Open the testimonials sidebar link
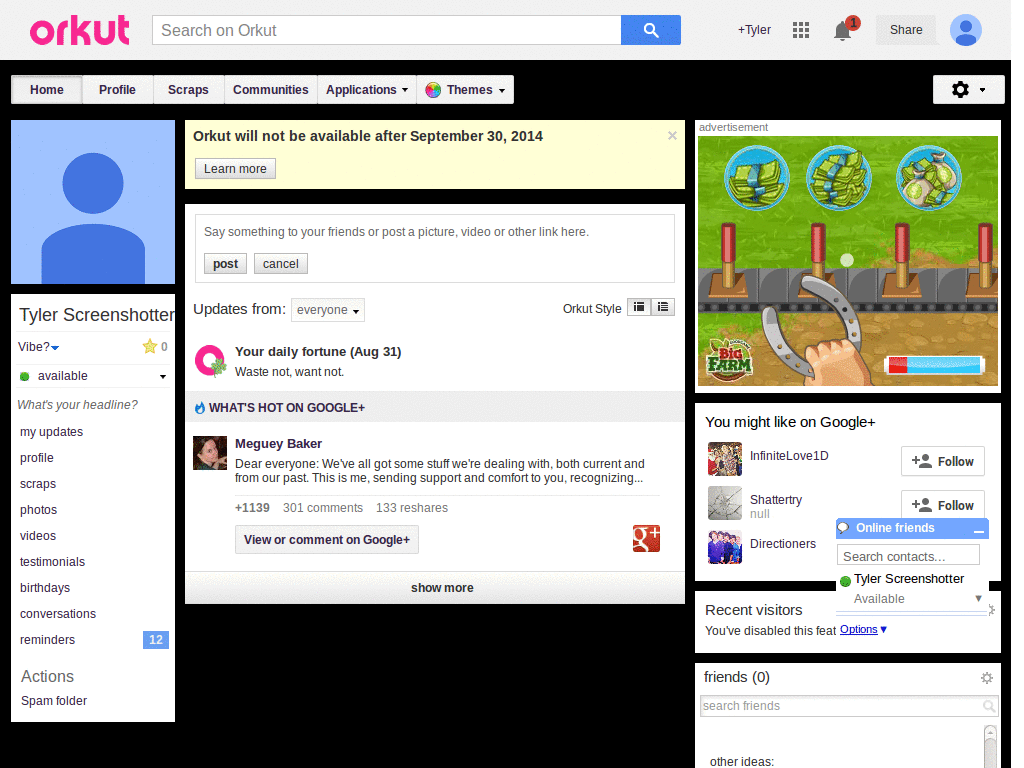 coord(52,562)
